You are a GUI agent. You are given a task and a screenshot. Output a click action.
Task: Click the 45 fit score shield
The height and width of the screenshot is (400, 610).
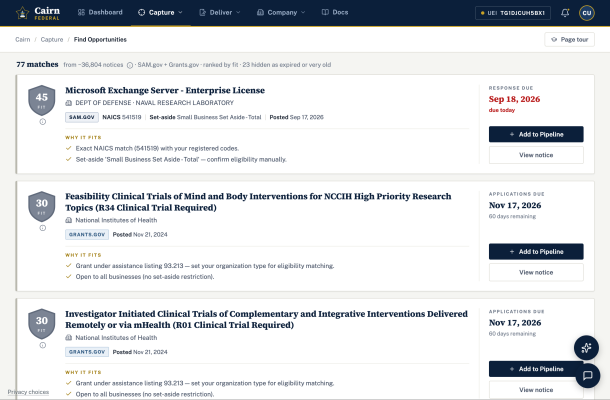[42, 100]
